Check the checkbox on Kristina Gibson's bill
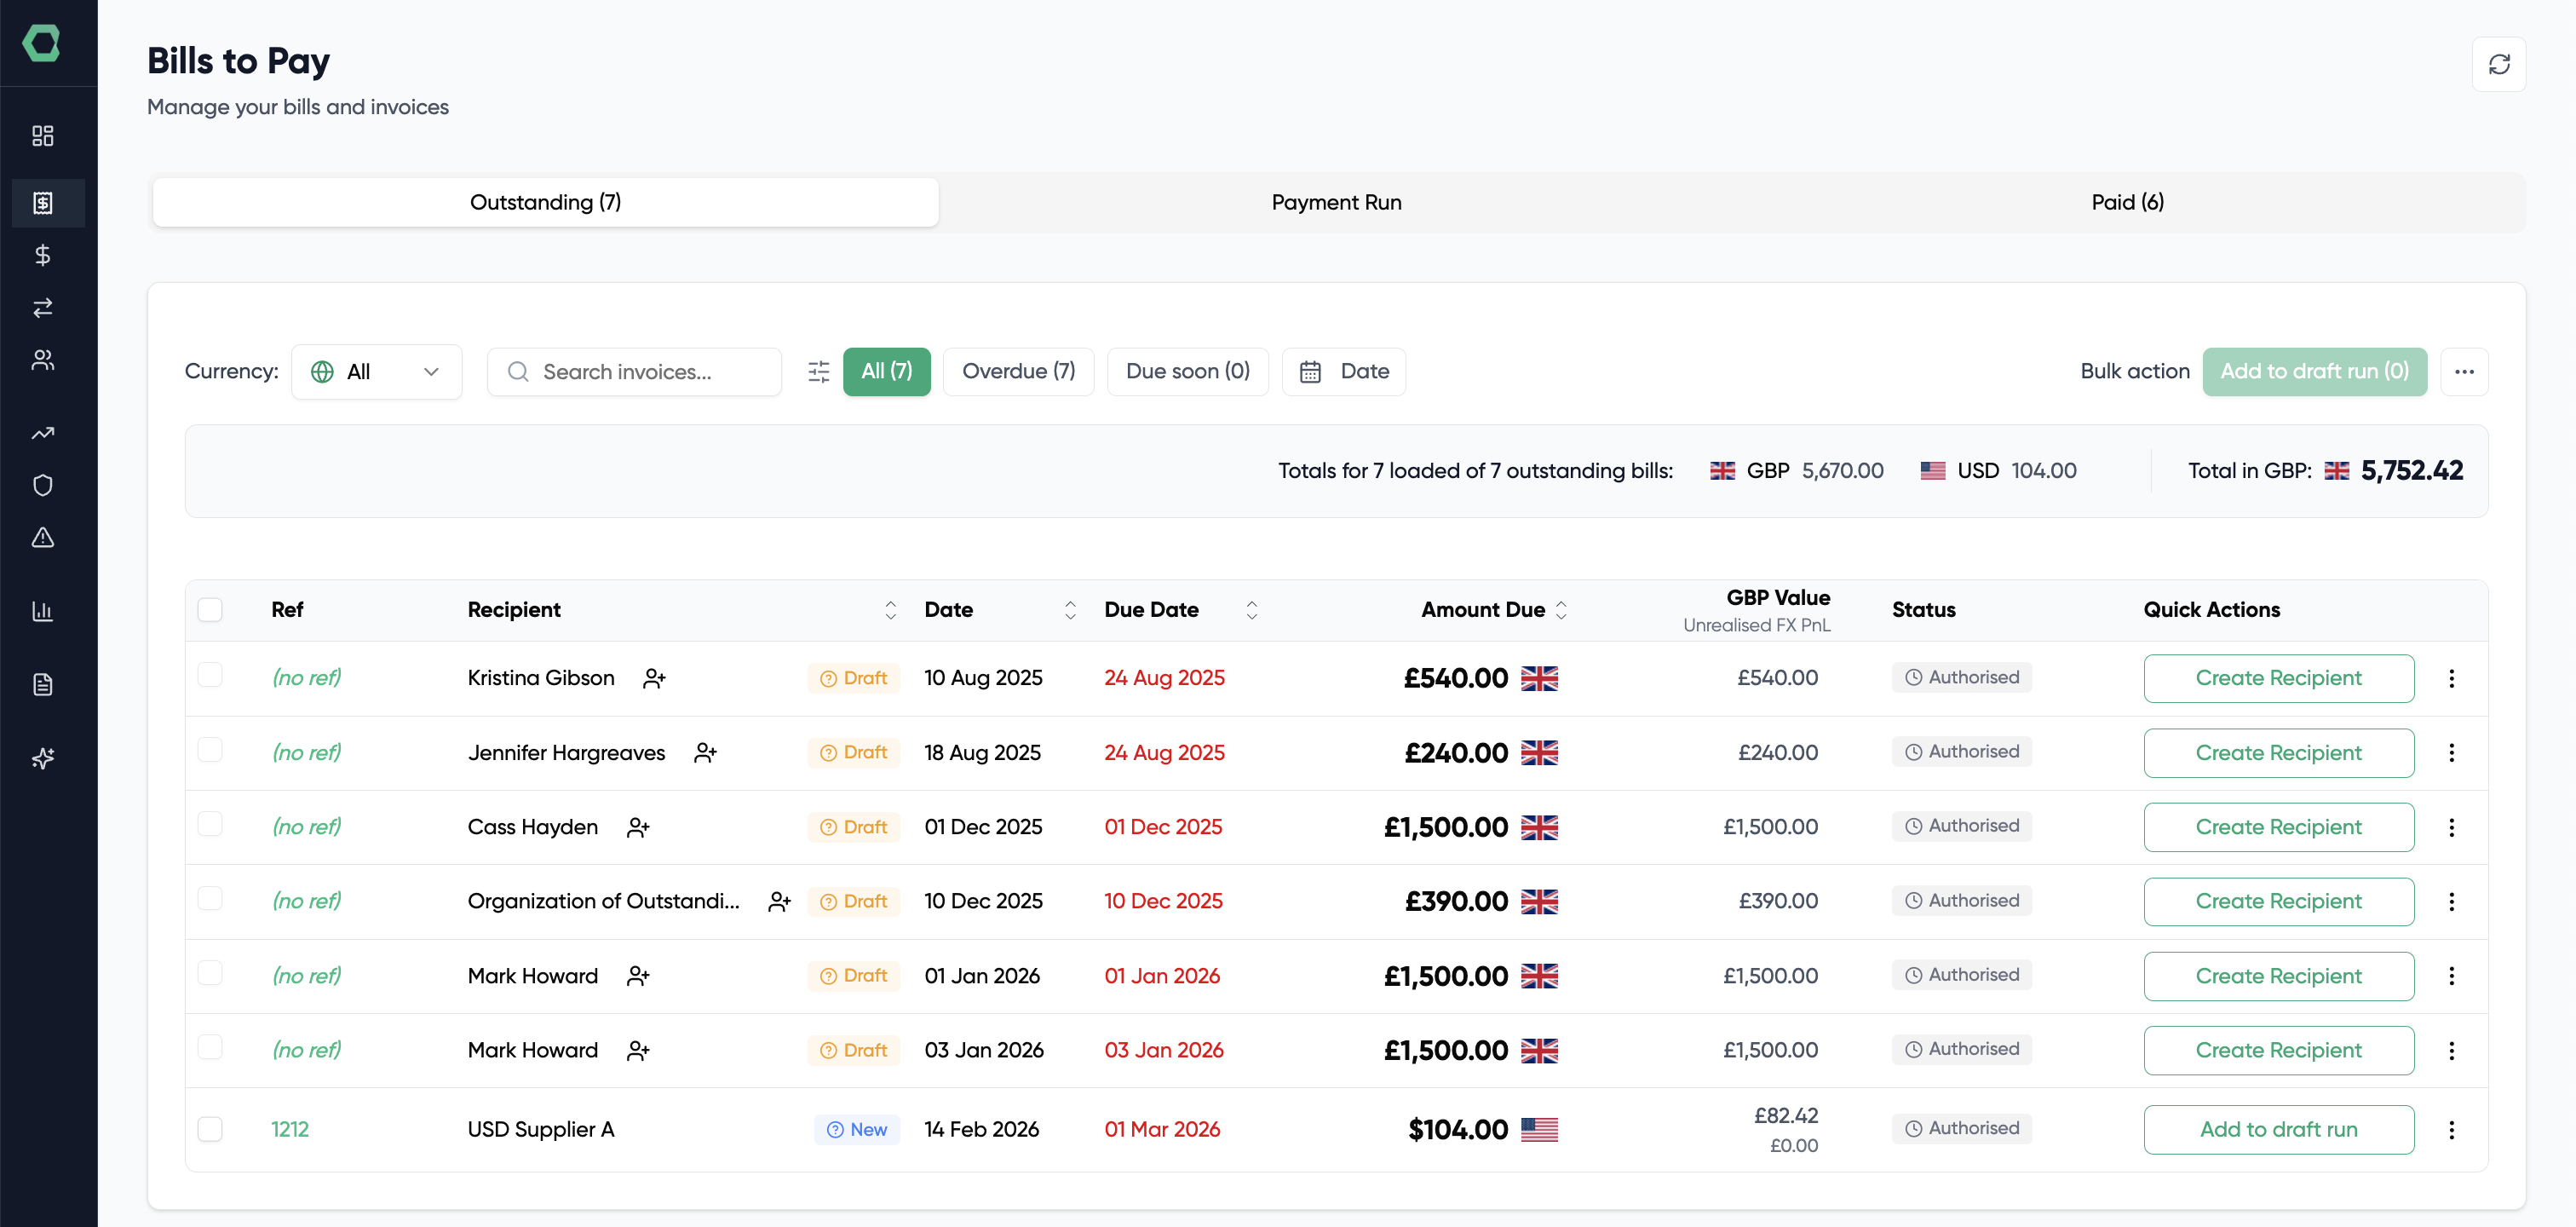Image resolution: width=2576 pixels, height=1227 pixels. point(211,677)
